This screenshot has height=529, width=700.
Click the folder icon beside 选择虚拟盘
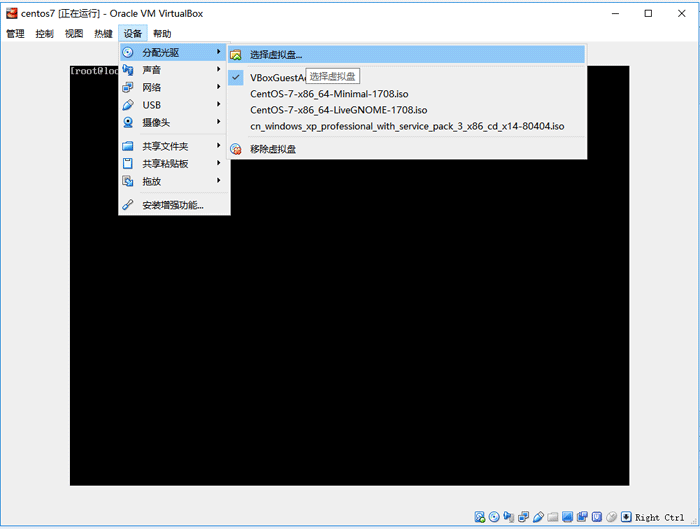coord(236,55)
